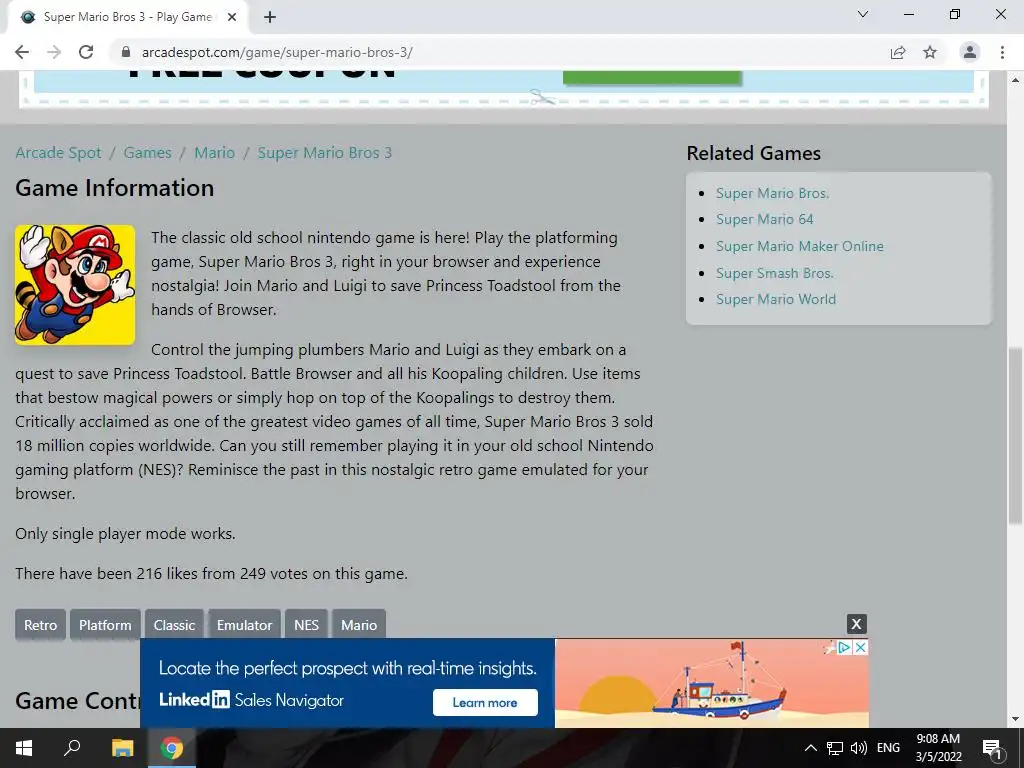
Task: Click the padlock site info icon
Action: (127, 52)
